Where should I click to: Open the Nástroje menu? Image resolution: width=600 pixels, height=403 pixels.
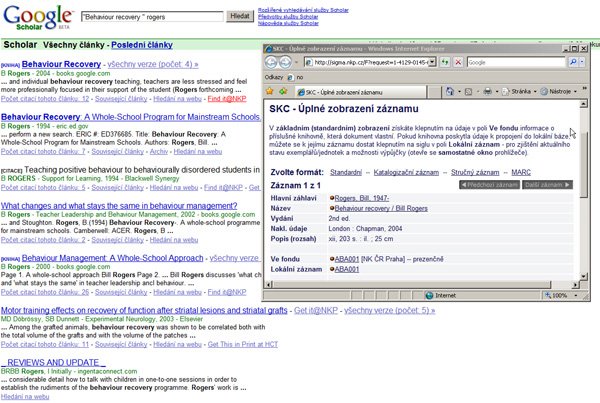tap(559, 91)
